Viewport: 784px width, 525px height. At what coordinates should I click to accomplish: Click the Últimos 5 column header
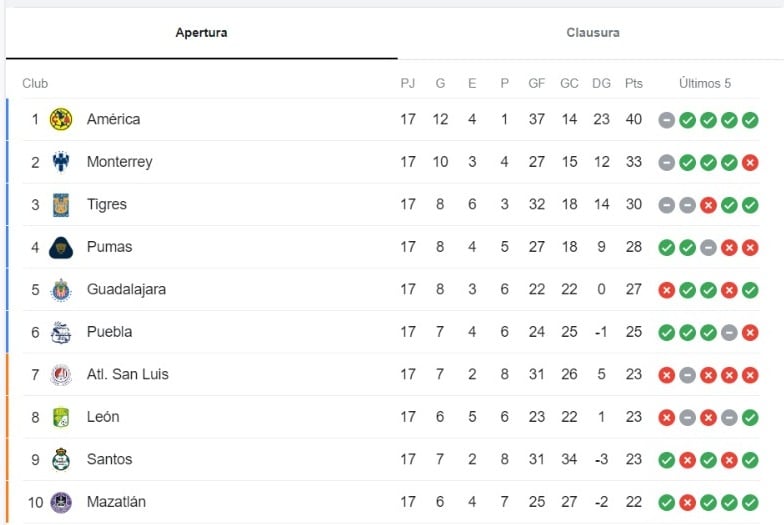[x=705, y=83]
